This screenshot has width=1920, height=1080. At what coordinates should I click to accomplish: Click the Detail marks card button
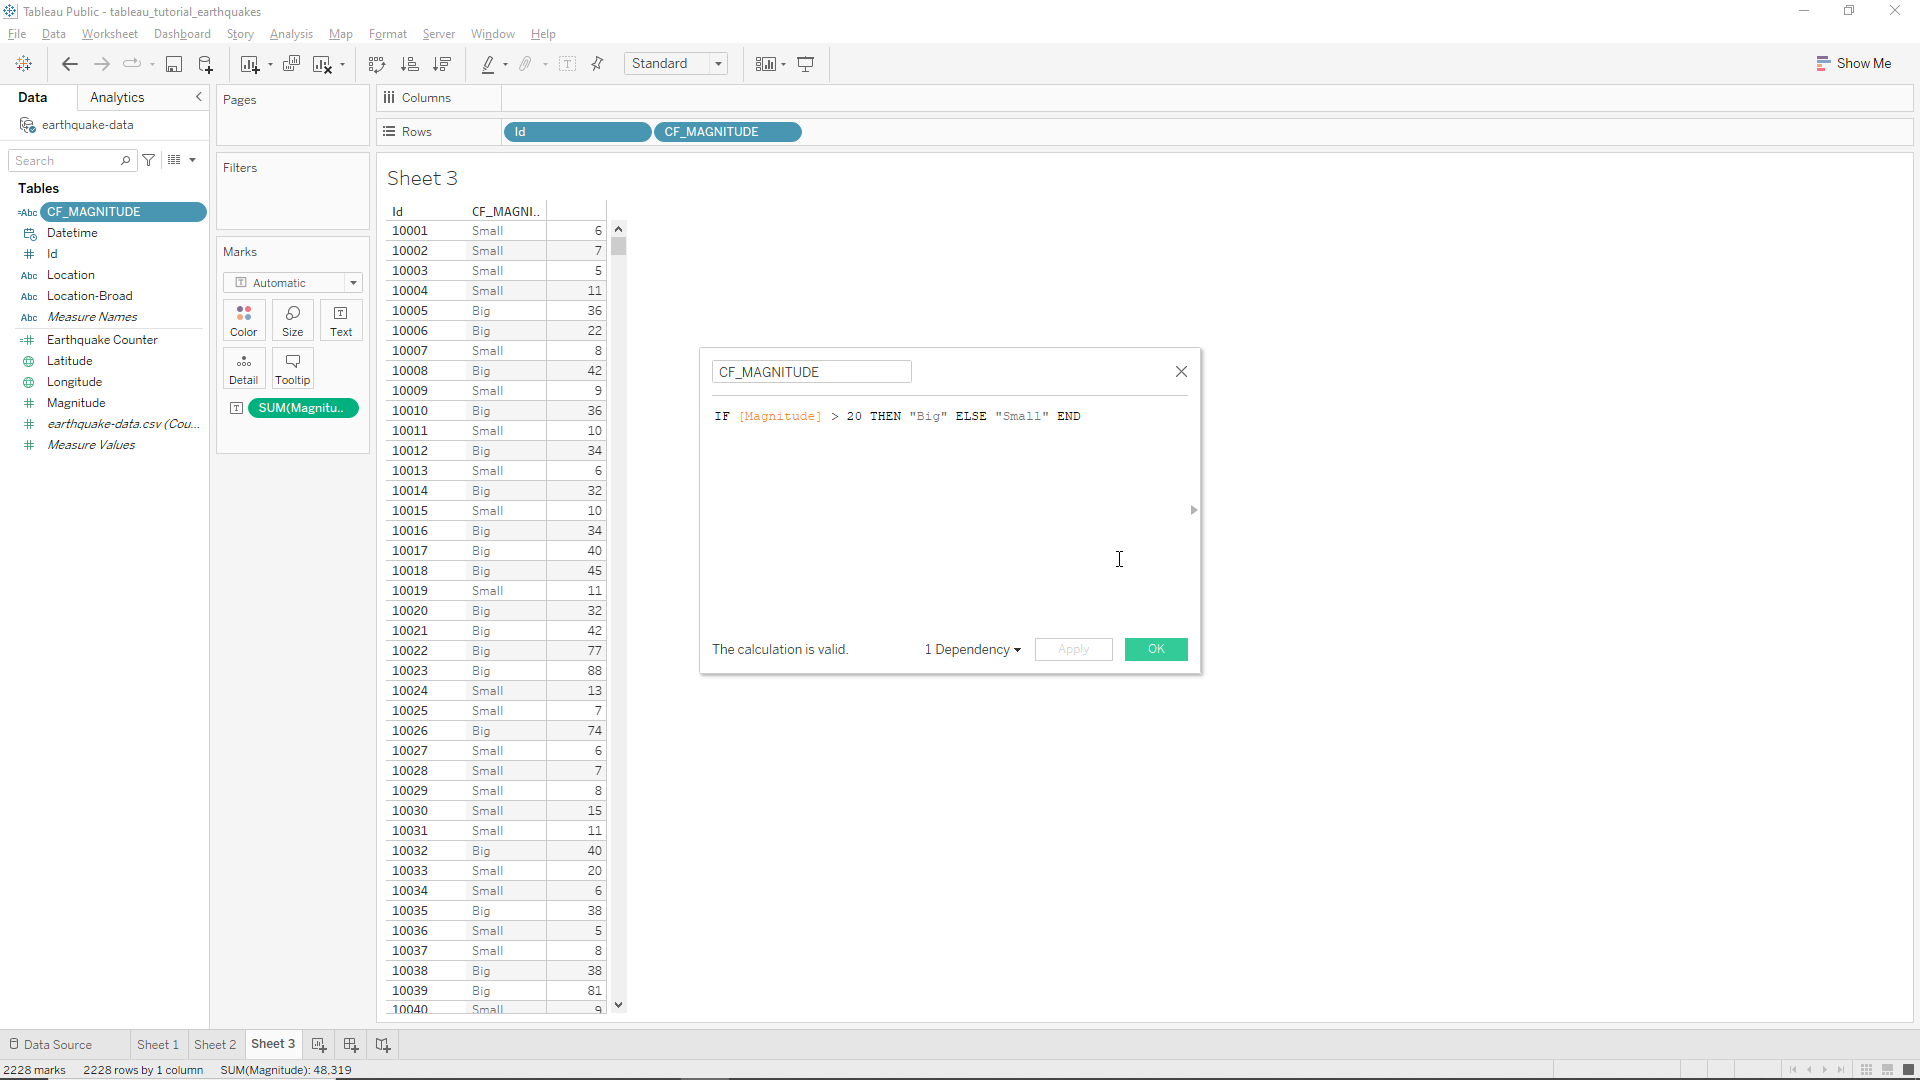pos(244,368)
